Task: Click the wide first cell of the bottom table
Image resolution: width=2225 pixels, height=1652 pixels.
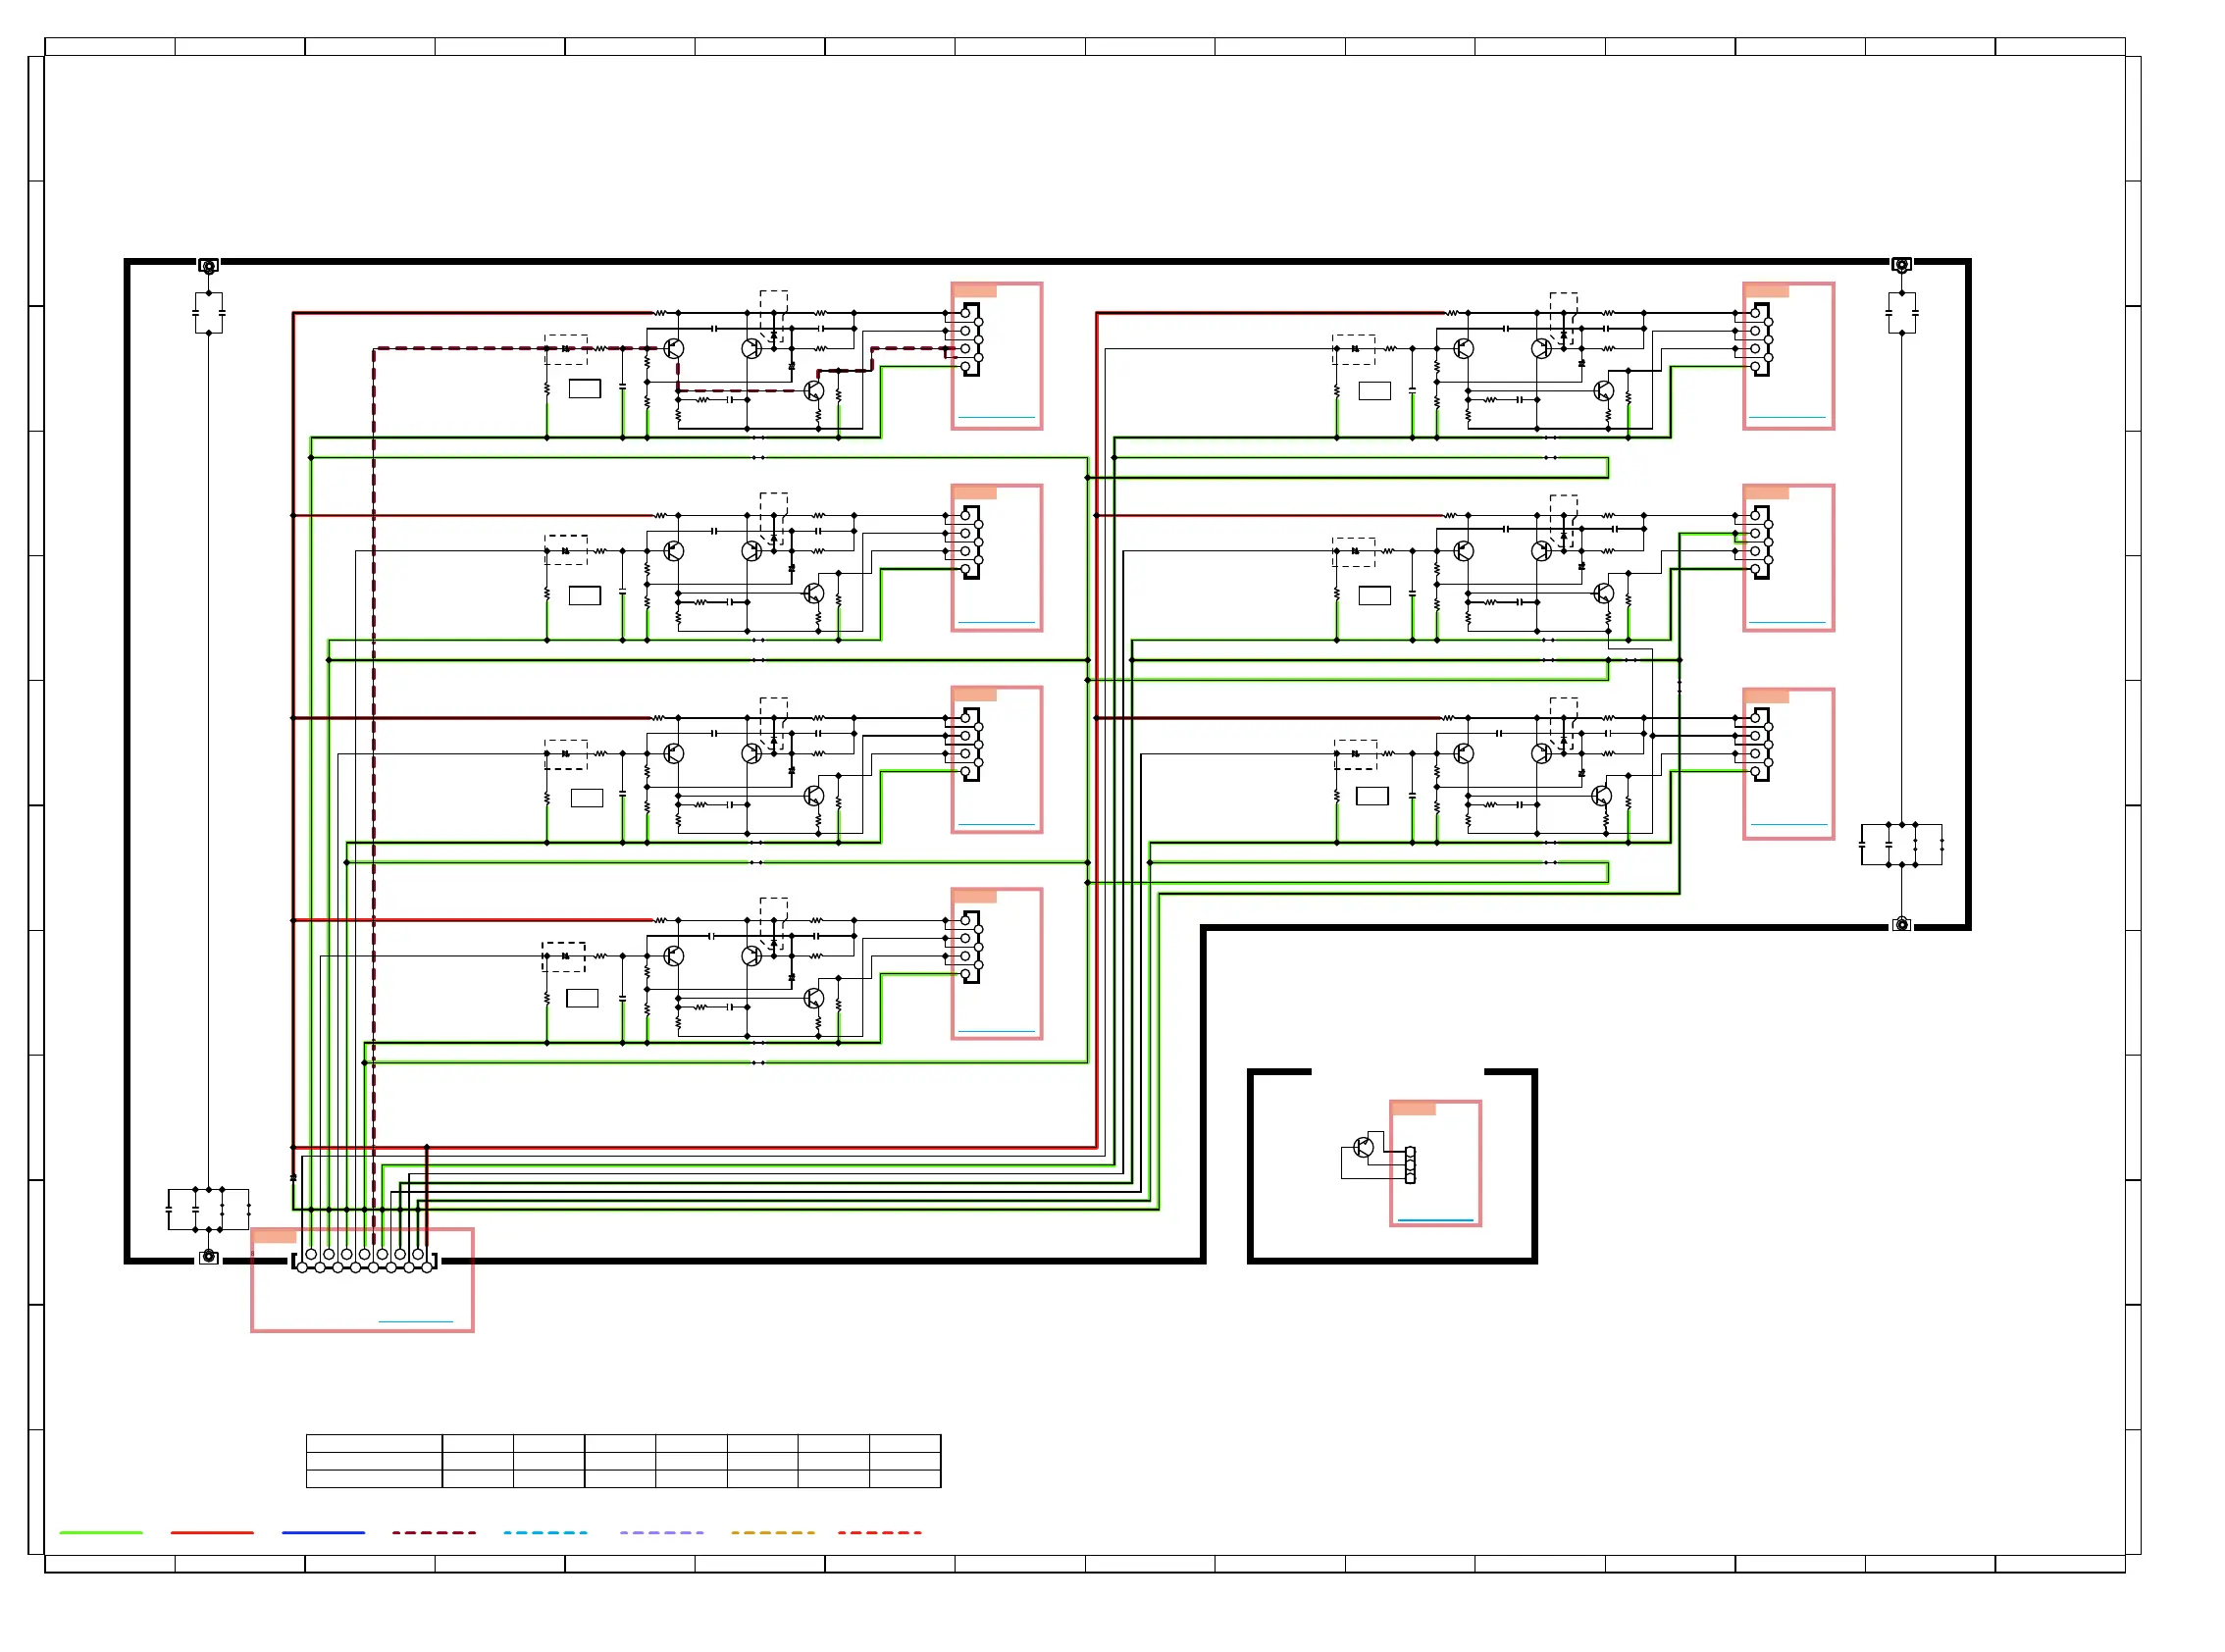Action: (x=374, y=1442)
